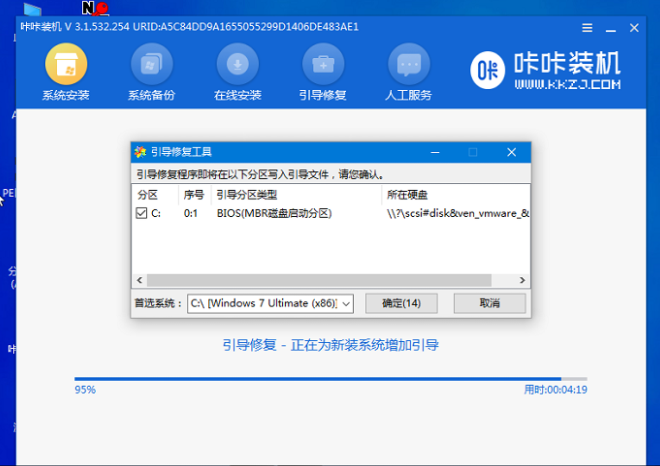Uncheck the C: partition checkbox

141,213
